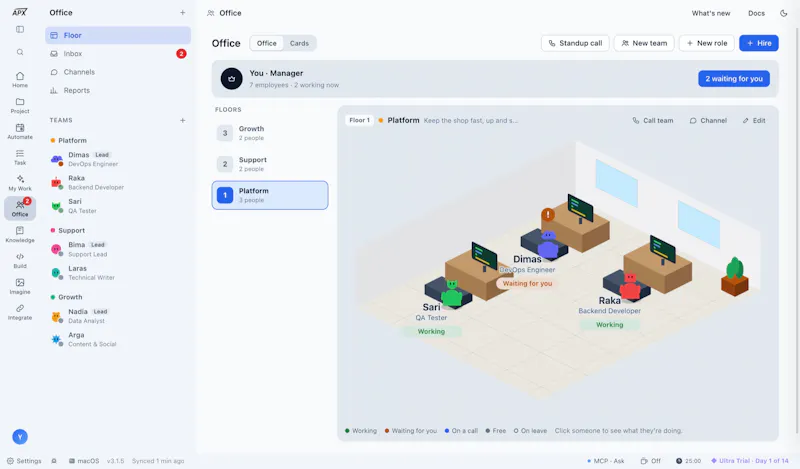Select floor 2 Support
Image resolution: width=800 pixels, height=469 pixels.
point(270,164)
